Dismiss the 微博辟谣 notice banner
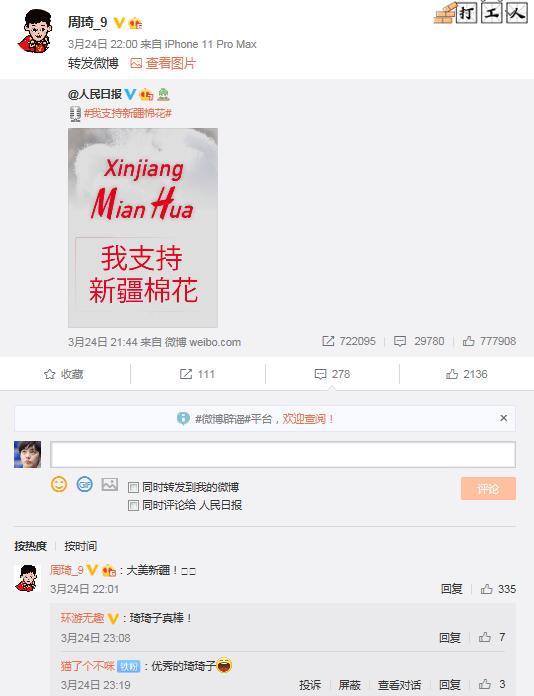 click(x=503, y=418)
